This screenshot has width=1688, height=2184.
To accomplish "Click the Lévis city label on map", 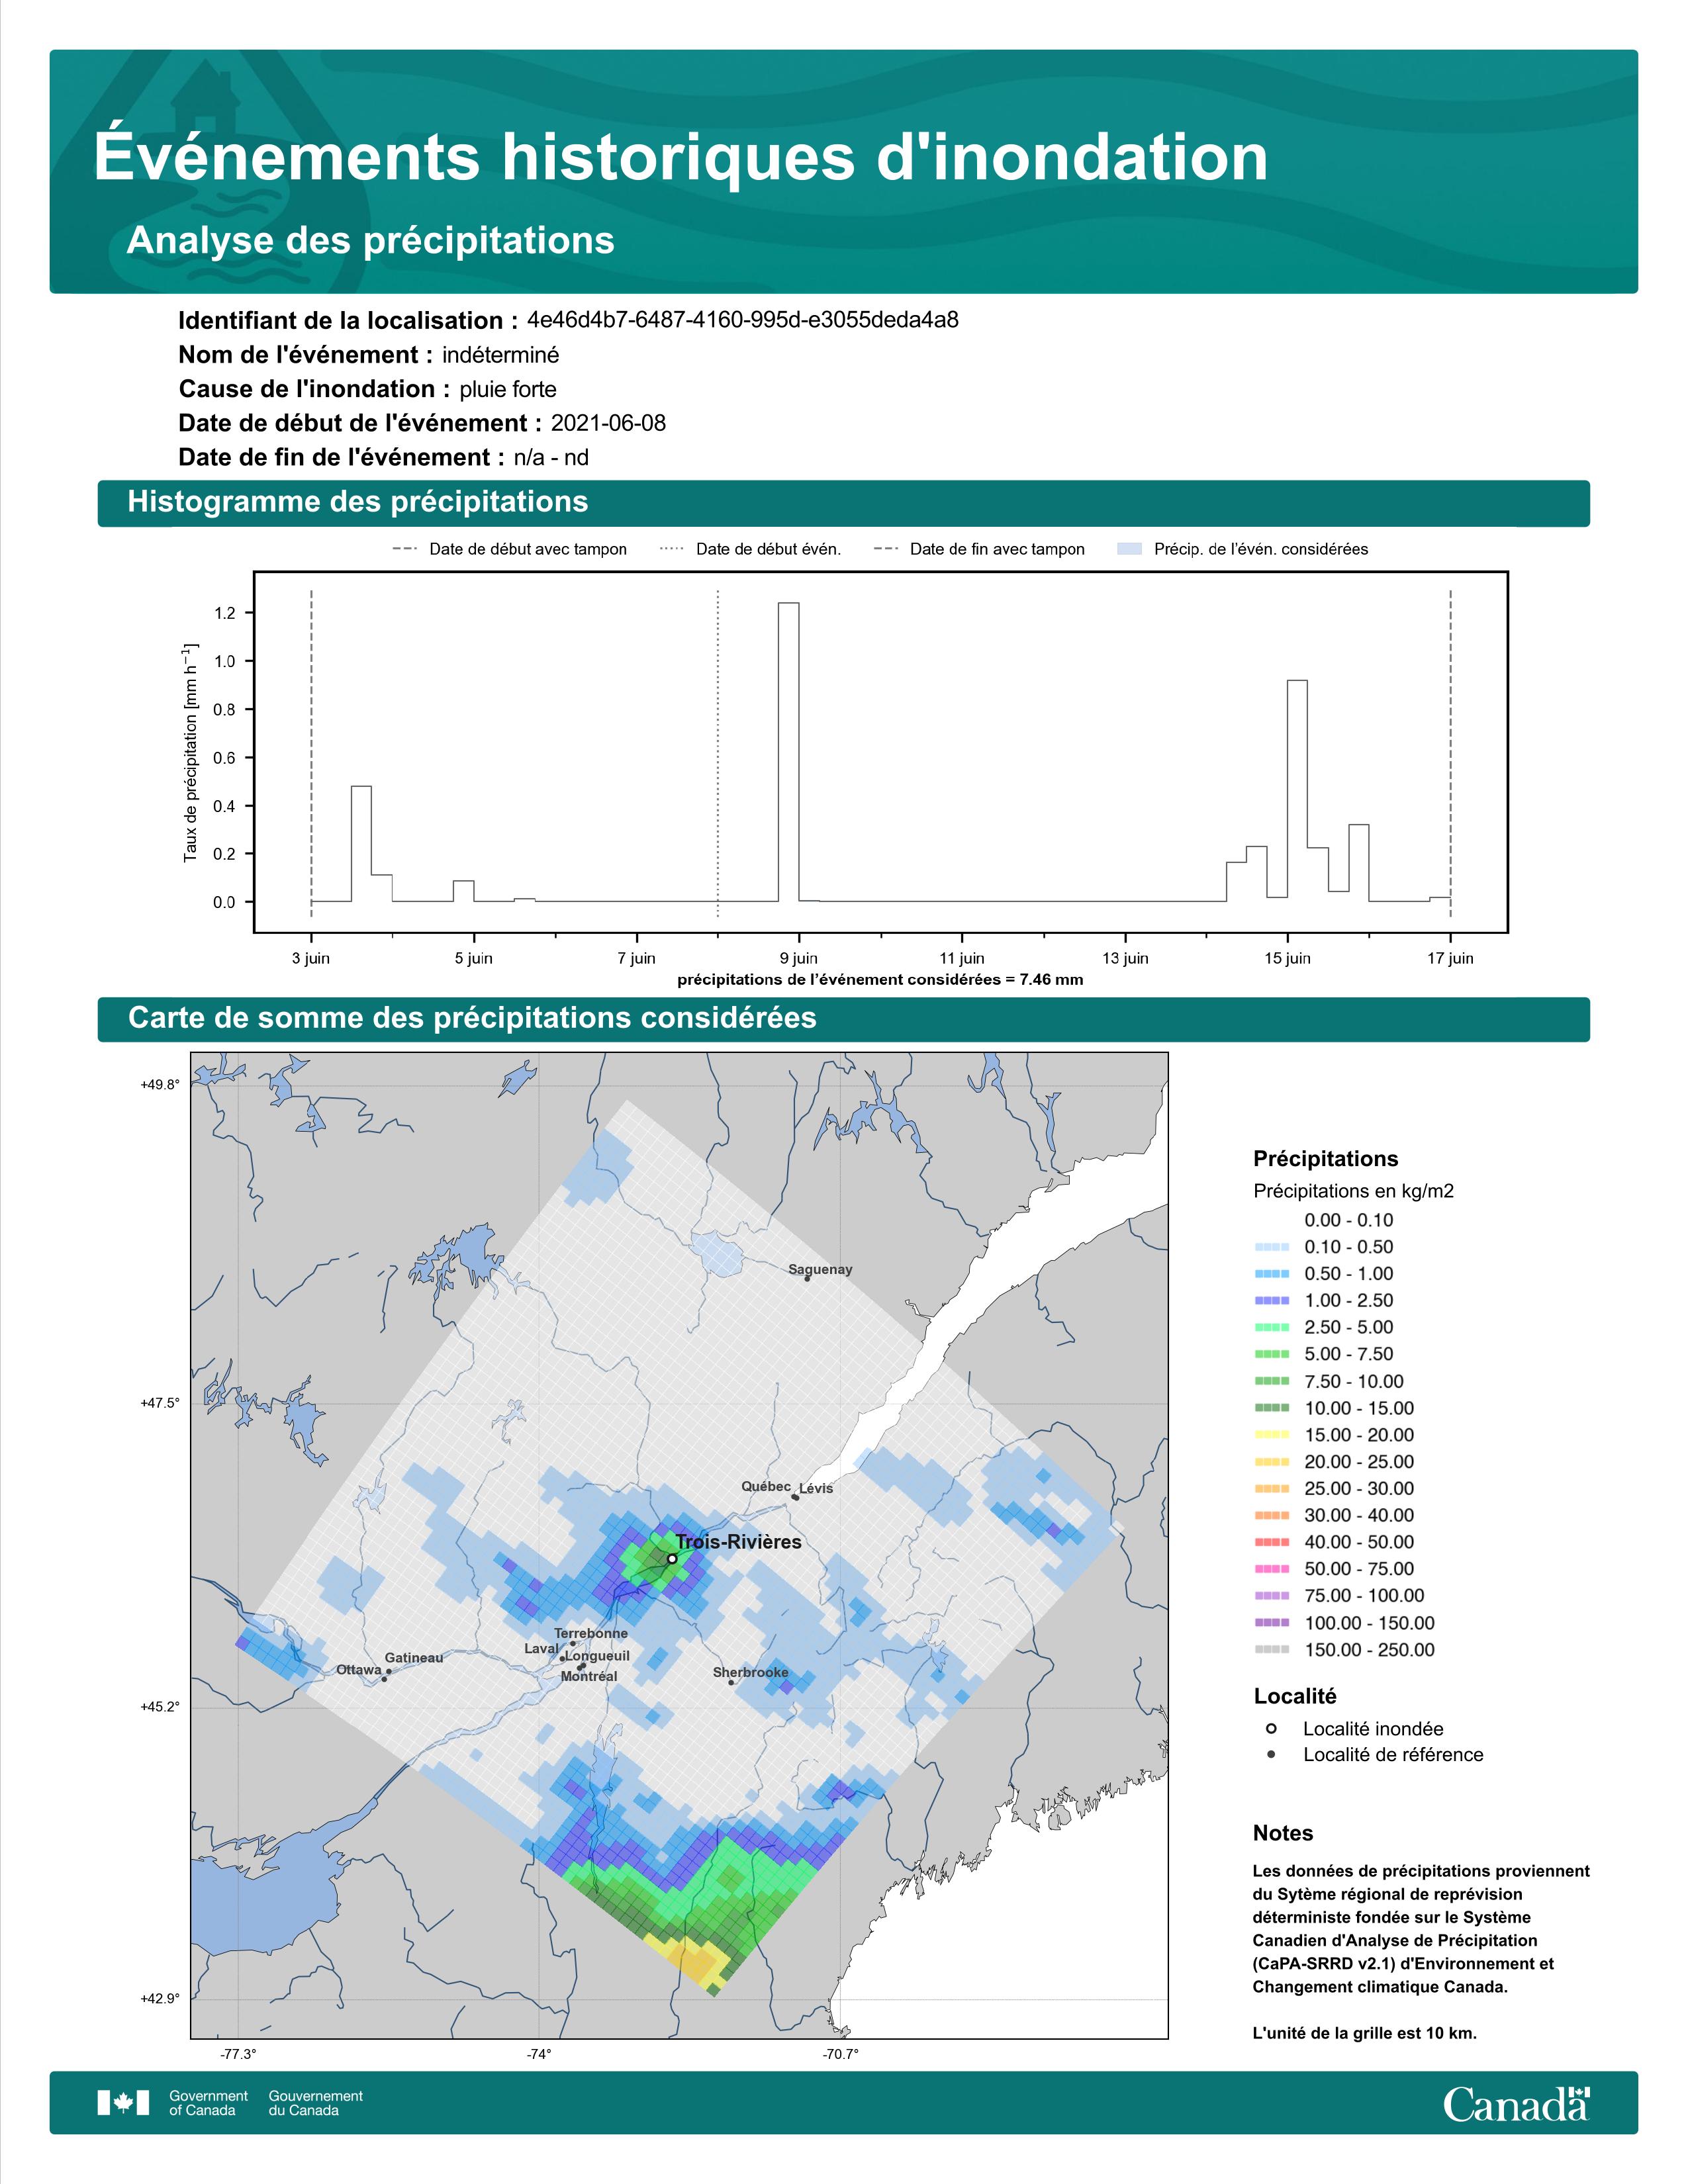I will coord(816,1488).
